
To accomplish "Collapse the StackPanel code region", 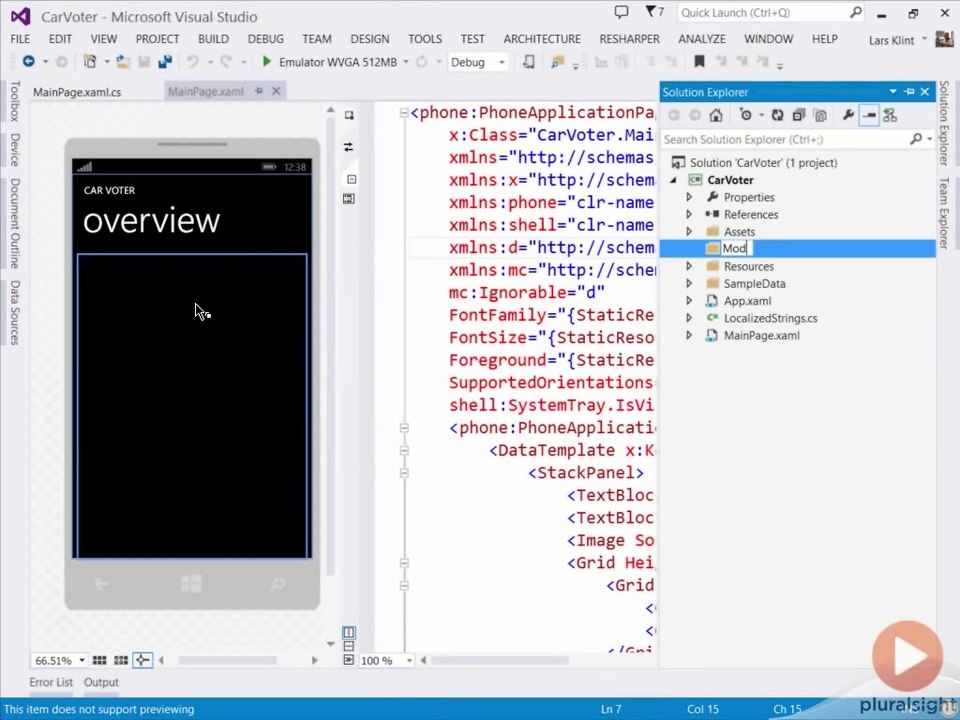I will pos(404,473).
